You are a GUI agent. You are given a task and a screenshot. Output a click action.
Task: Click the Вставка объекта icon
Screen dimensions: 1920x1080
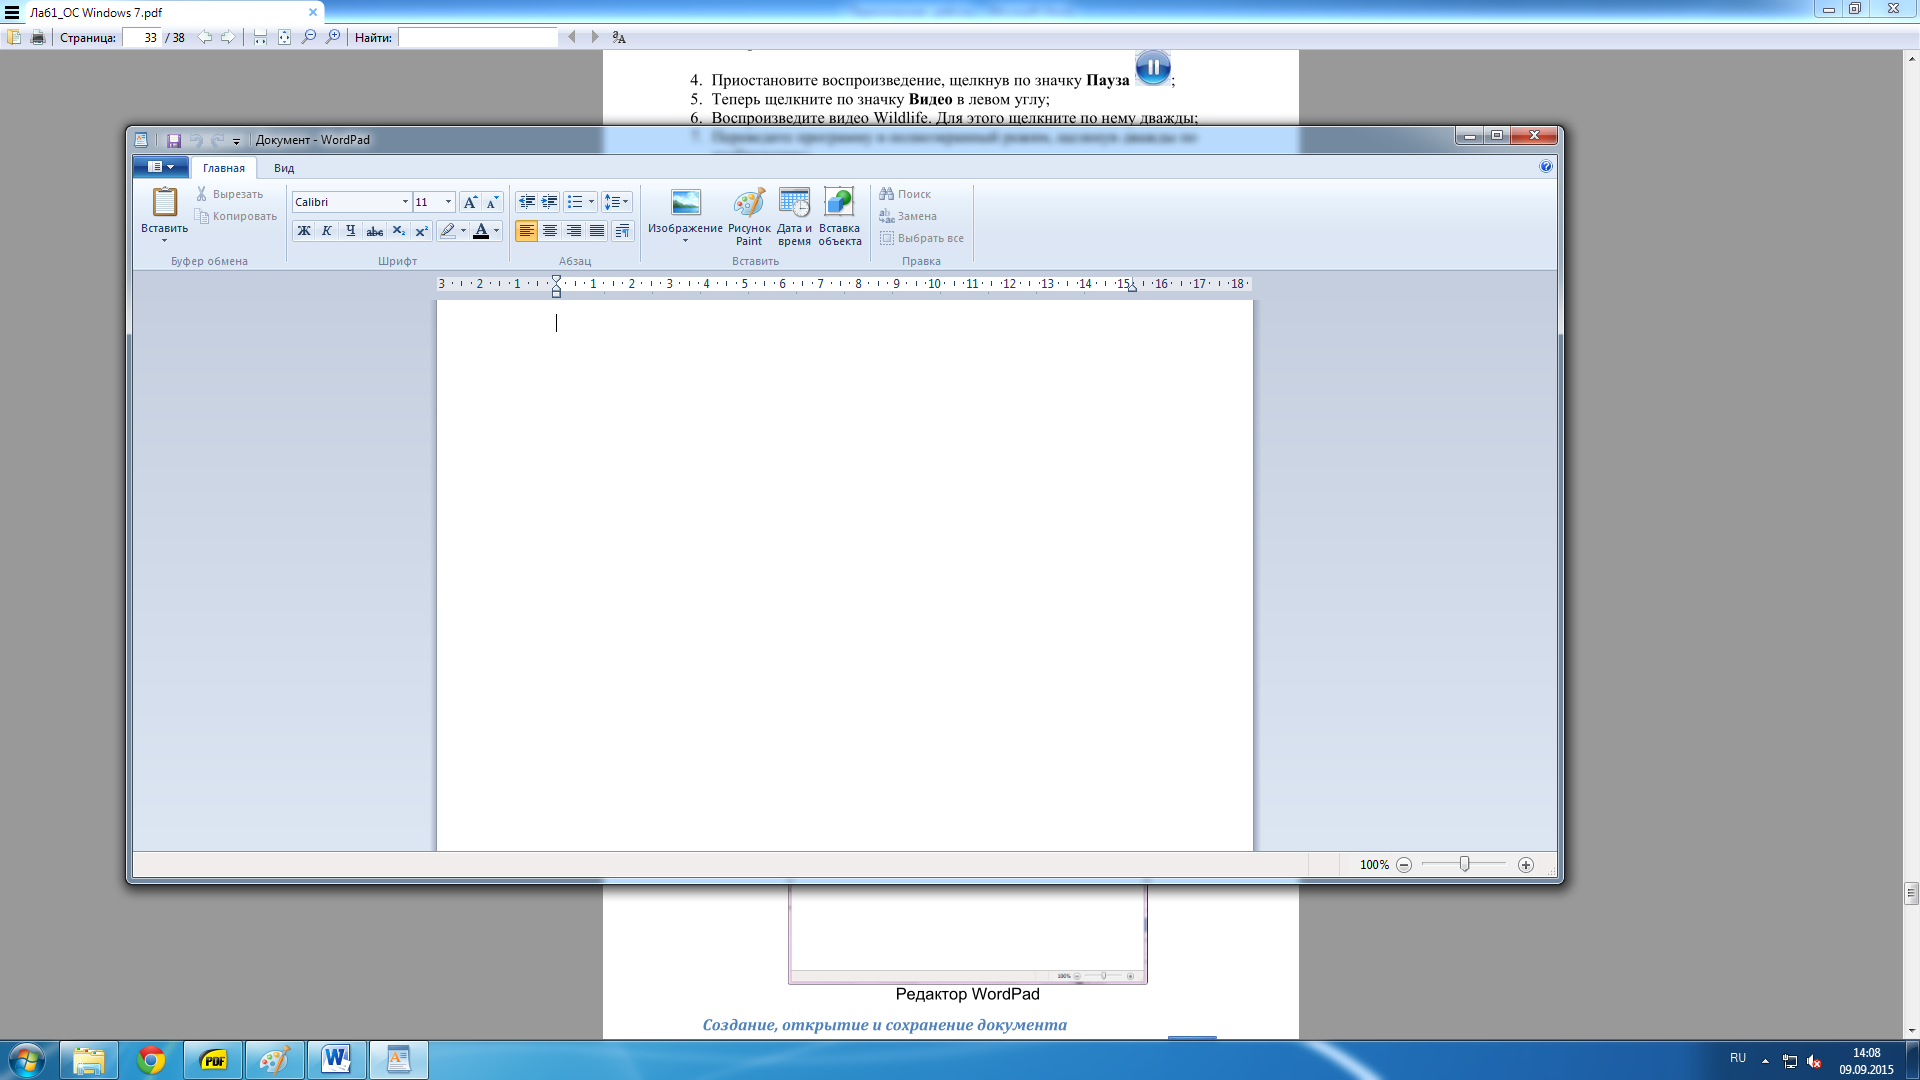[839, 203]
